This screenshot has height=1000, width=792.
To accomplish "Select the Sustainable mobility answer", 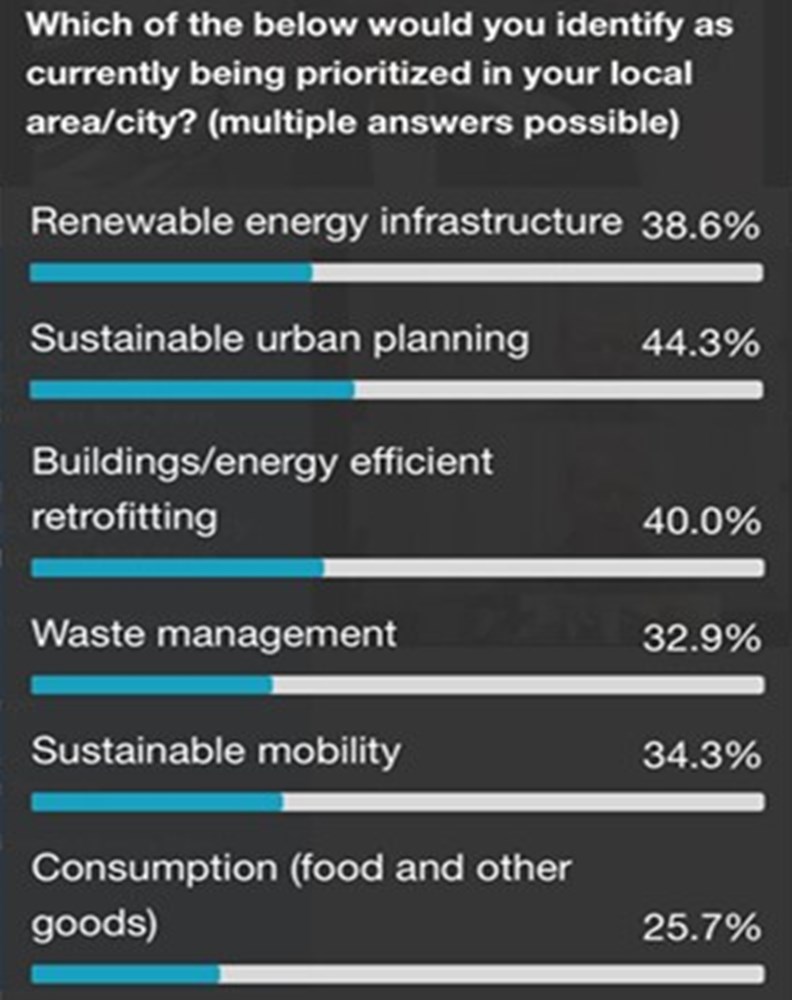I will click(216, 750).
